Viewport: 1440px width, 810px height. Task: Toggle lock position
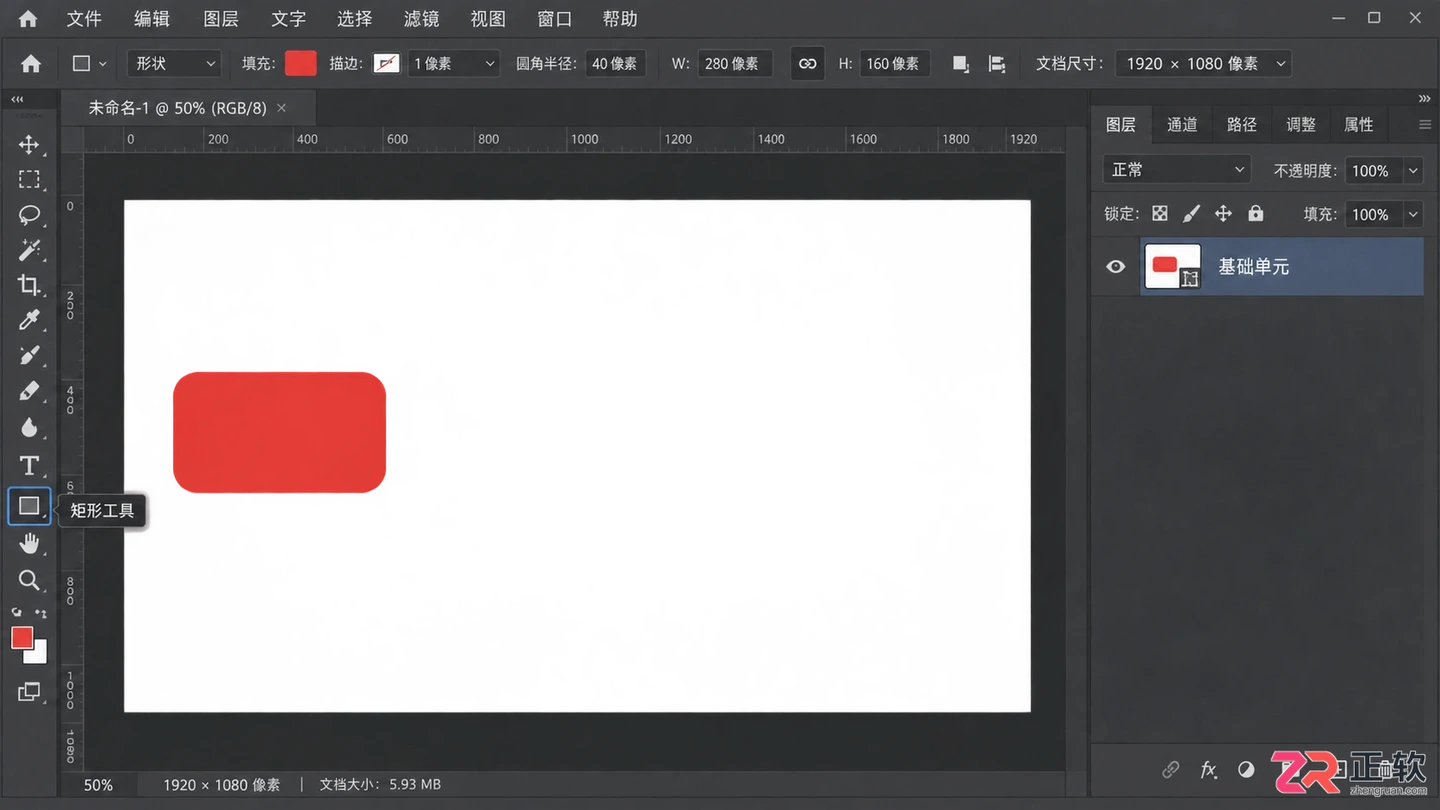click(1223, 213)
